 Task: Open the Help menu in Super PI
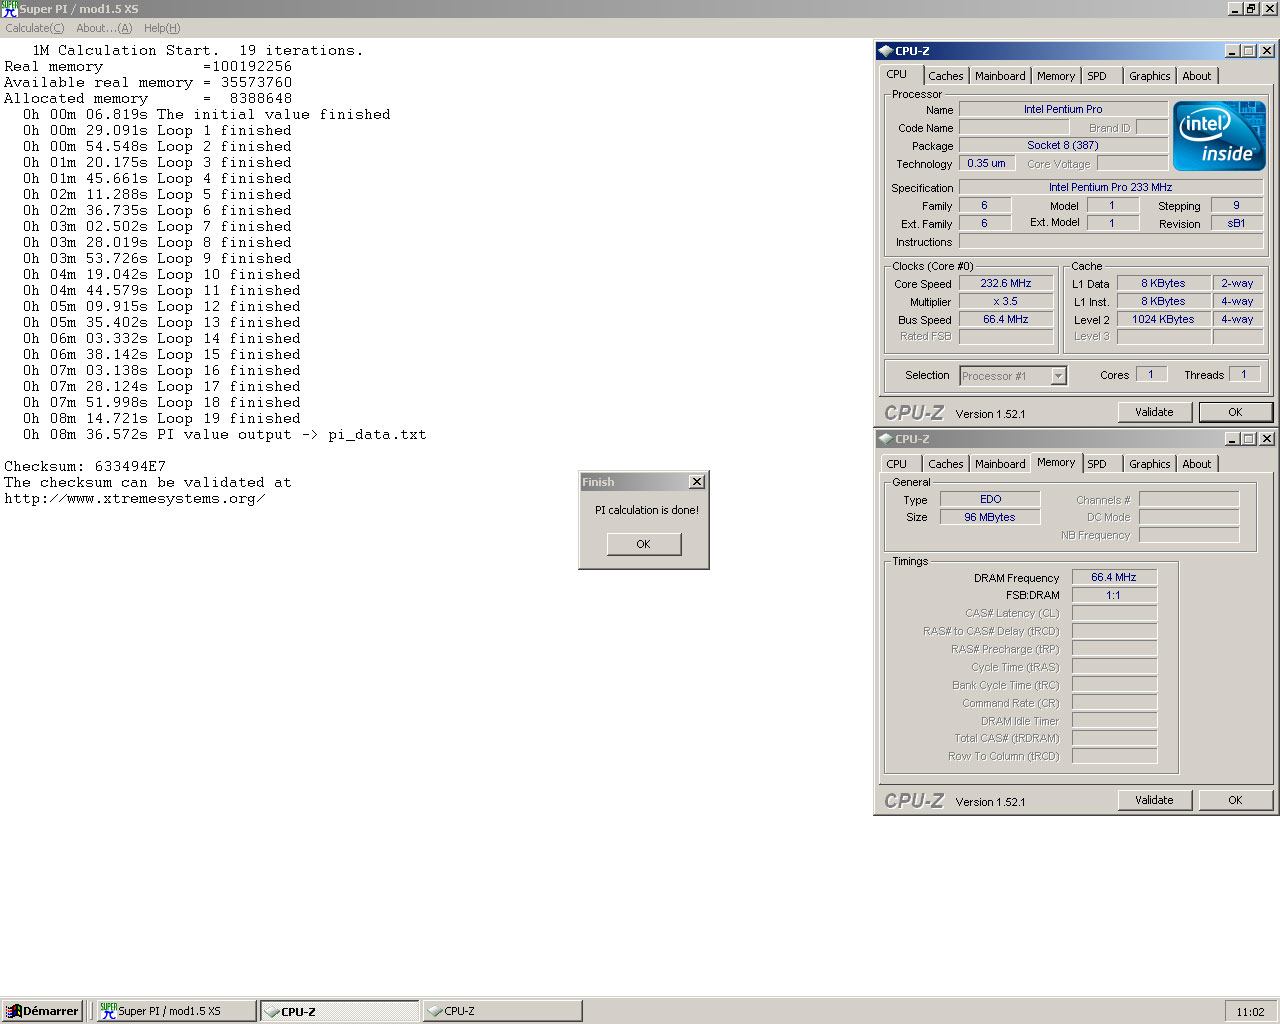[x=162, y=28]
